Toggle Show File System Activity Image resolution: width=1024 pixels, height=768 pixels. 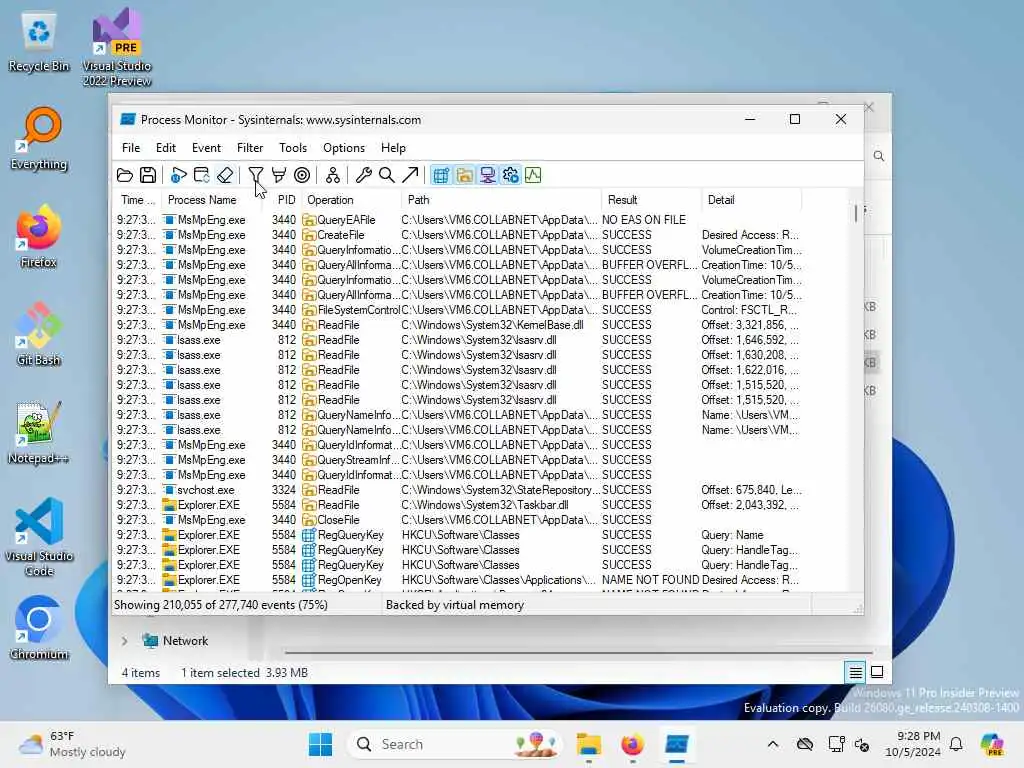[464, 175]
